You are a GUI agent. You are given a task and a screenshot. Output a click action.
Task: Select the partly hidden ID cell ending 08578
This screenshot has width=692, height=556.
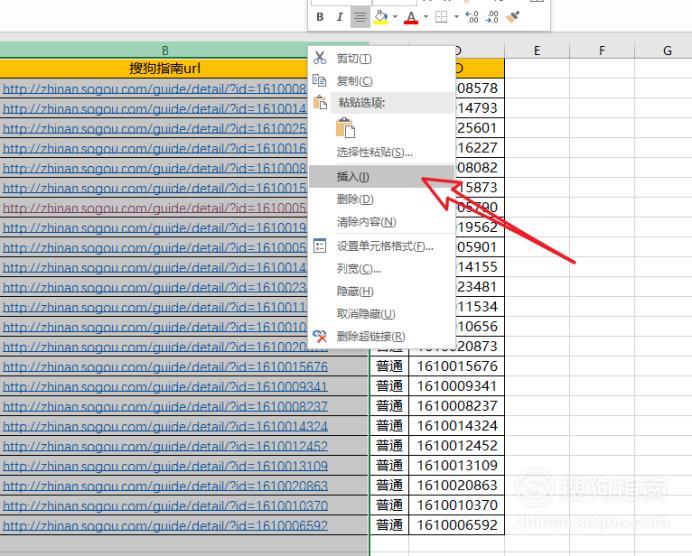(479, 88)
